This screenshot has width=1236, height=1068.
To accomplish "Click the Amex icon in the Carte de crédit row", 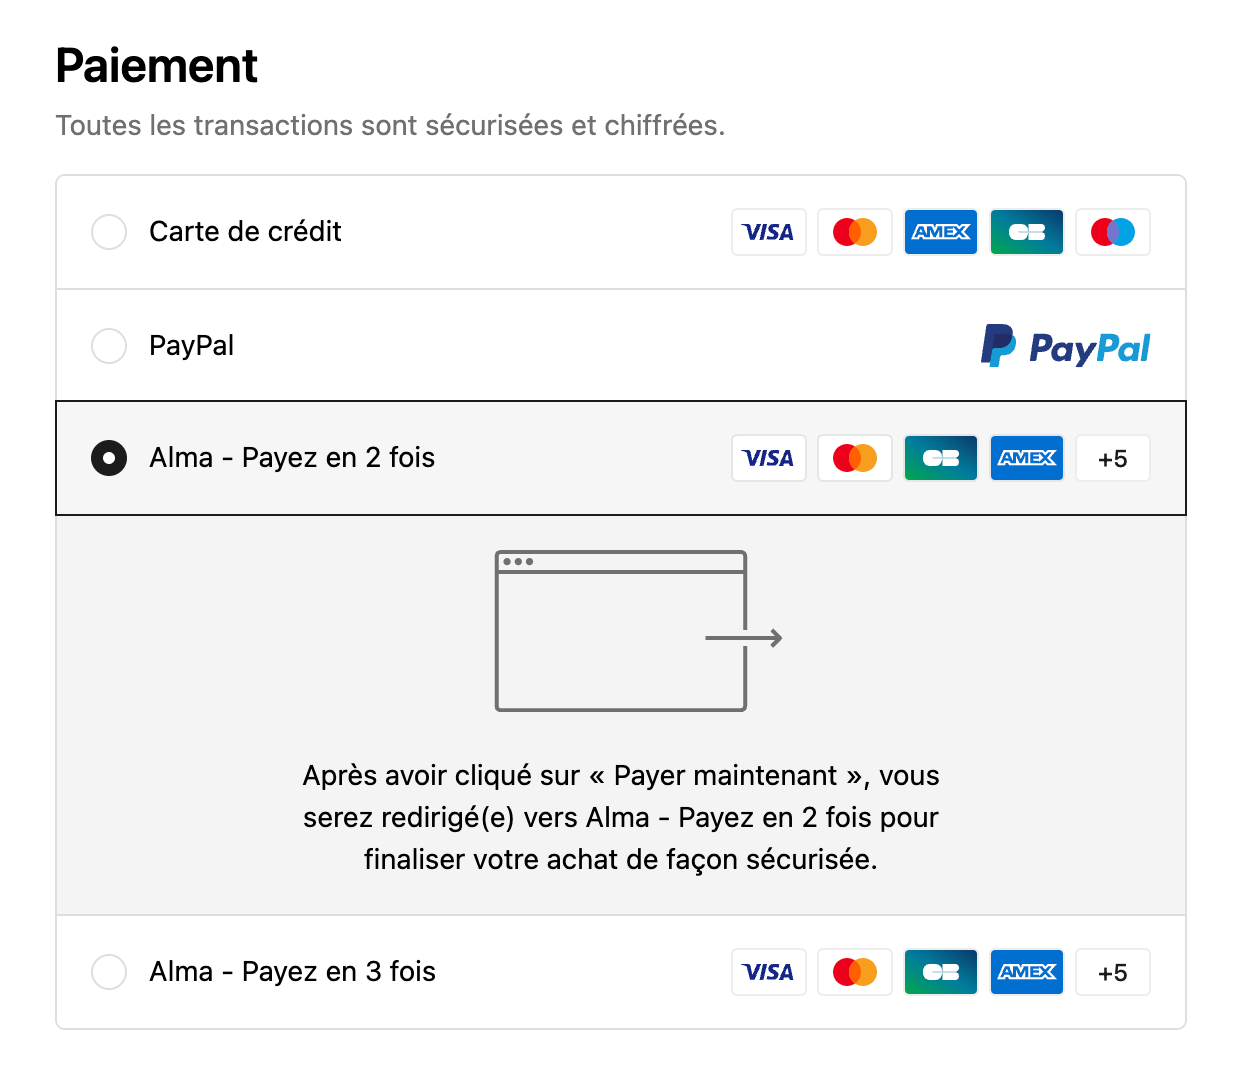I will 940,232.
